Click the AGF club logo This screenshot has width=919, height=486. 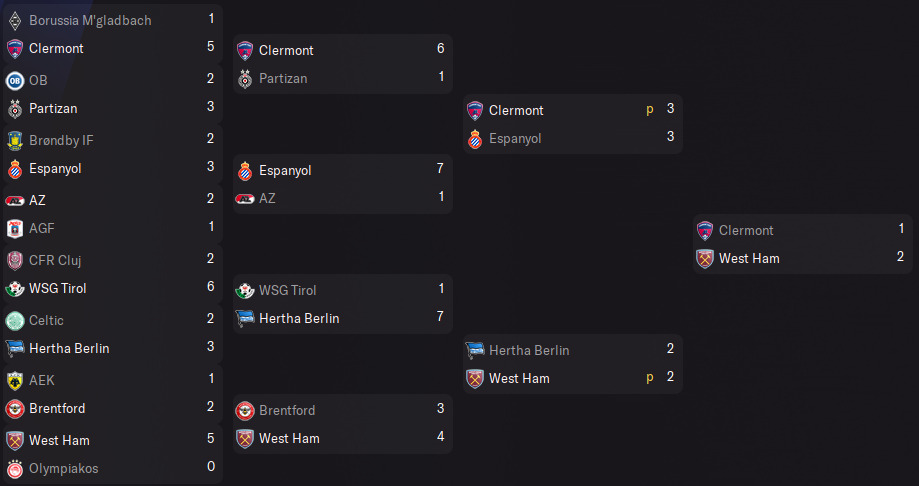coord(15,229)
